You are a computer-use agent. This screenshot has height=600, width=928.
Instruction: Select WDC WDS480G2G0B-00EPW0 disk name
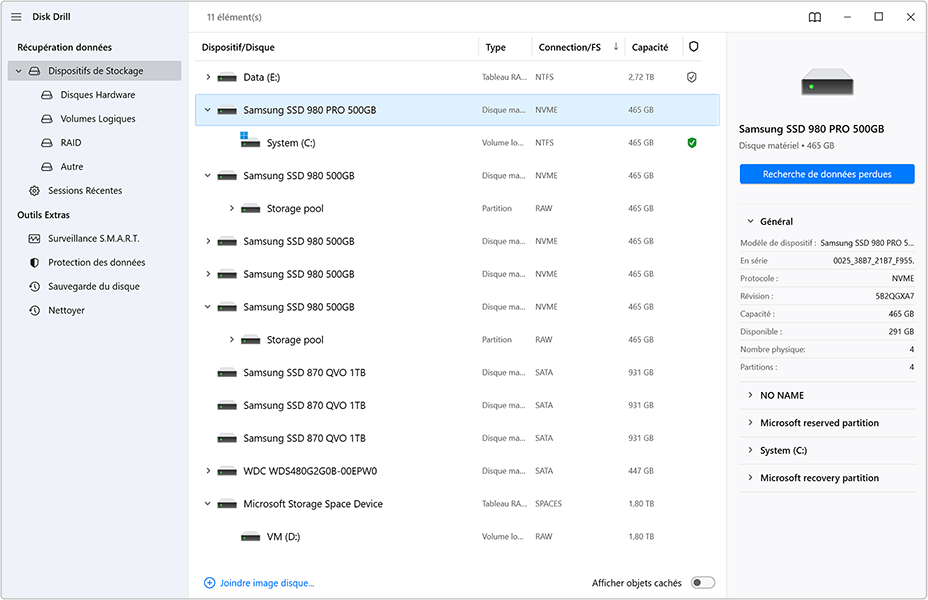(310, 471)
